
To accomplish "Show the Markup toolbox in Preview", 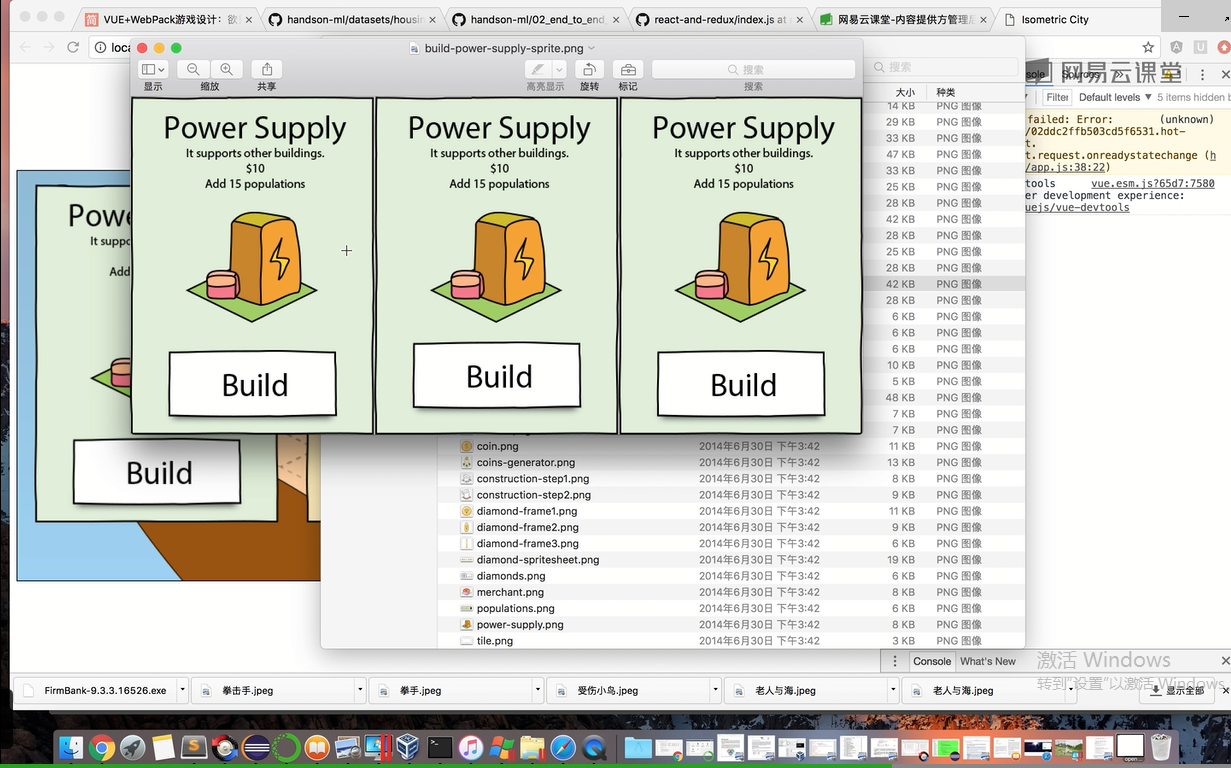I will [628, 69].
